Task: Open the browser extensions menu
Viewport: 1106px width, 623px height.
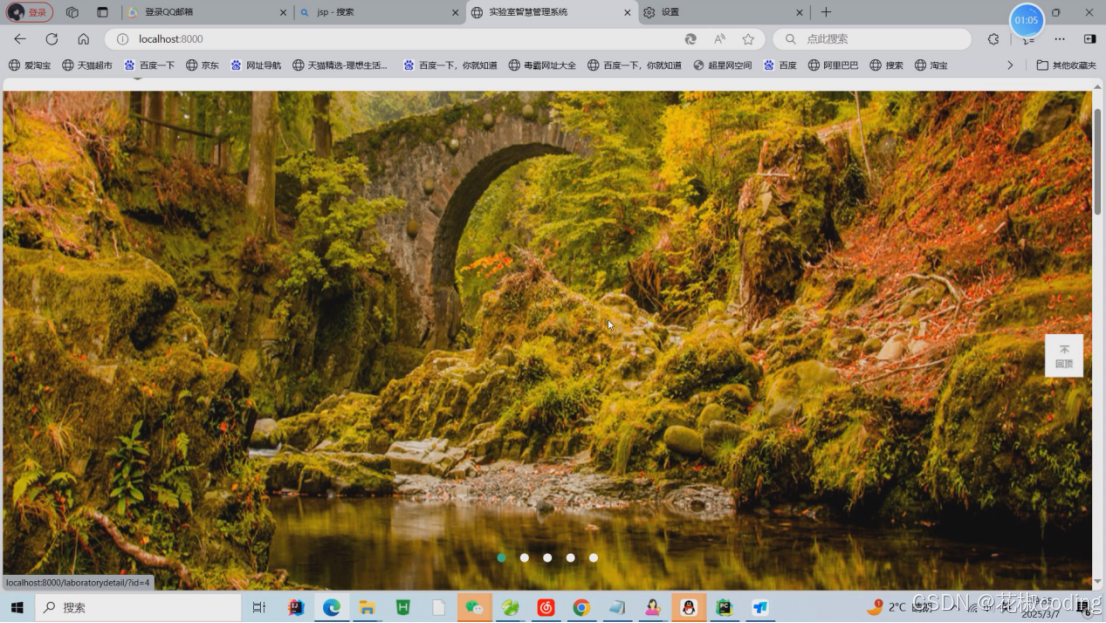Action: [993, 39]
